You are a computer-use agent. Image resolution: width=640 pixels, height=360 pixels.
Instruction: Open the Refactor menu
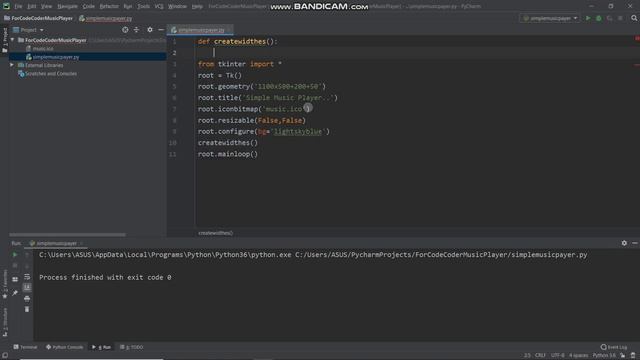(109, 7)
